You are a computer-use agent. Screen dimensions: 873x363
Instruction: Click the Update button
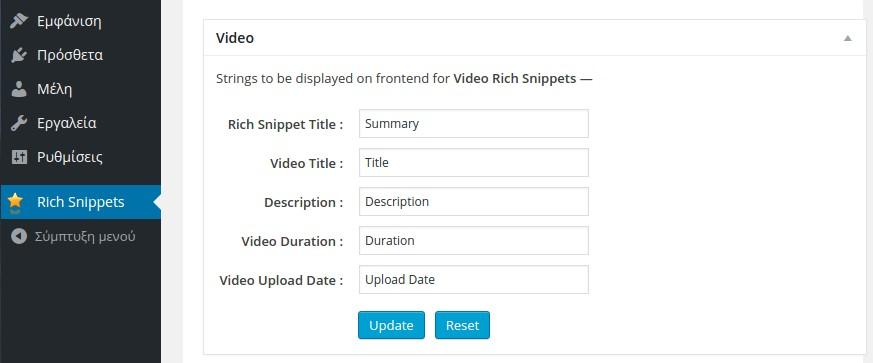391,325
